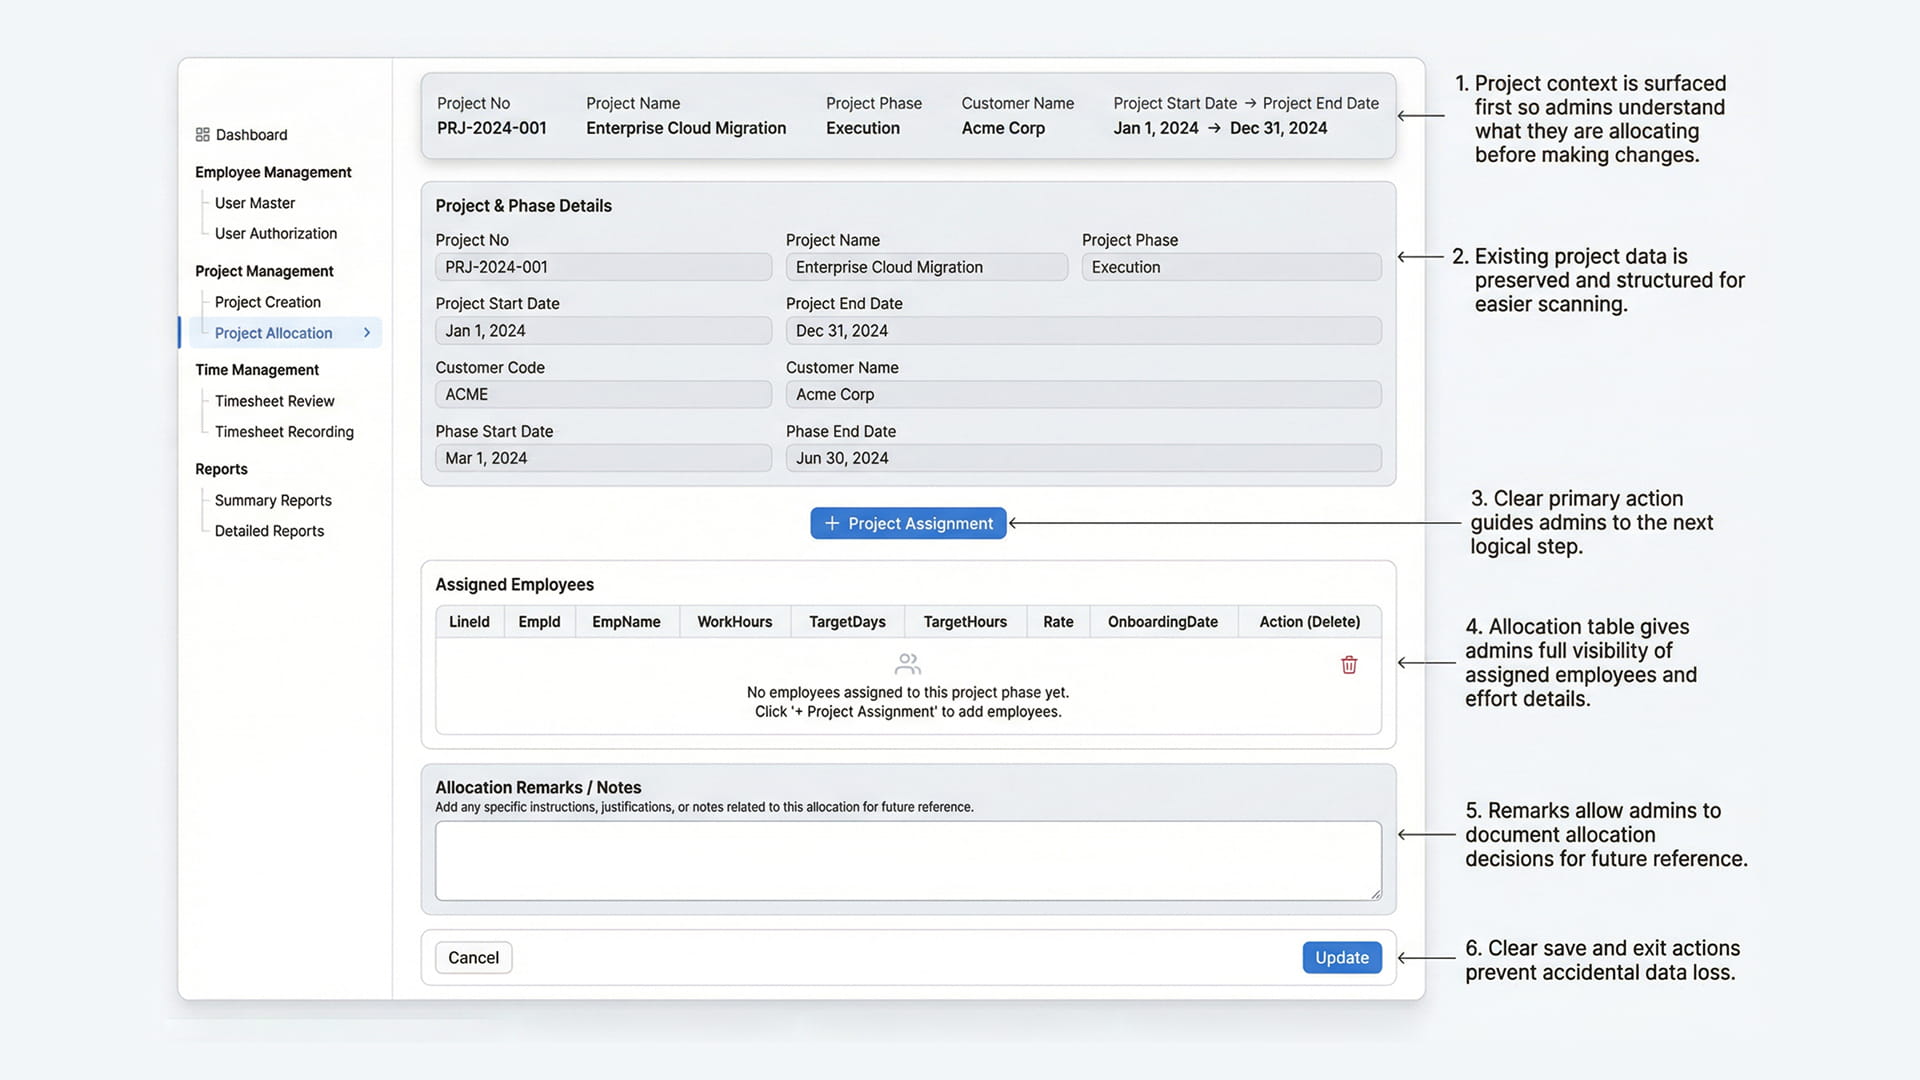1920x1080 pixels.
Task: Click the Time Management section header
Action: [x=257, y=370]
